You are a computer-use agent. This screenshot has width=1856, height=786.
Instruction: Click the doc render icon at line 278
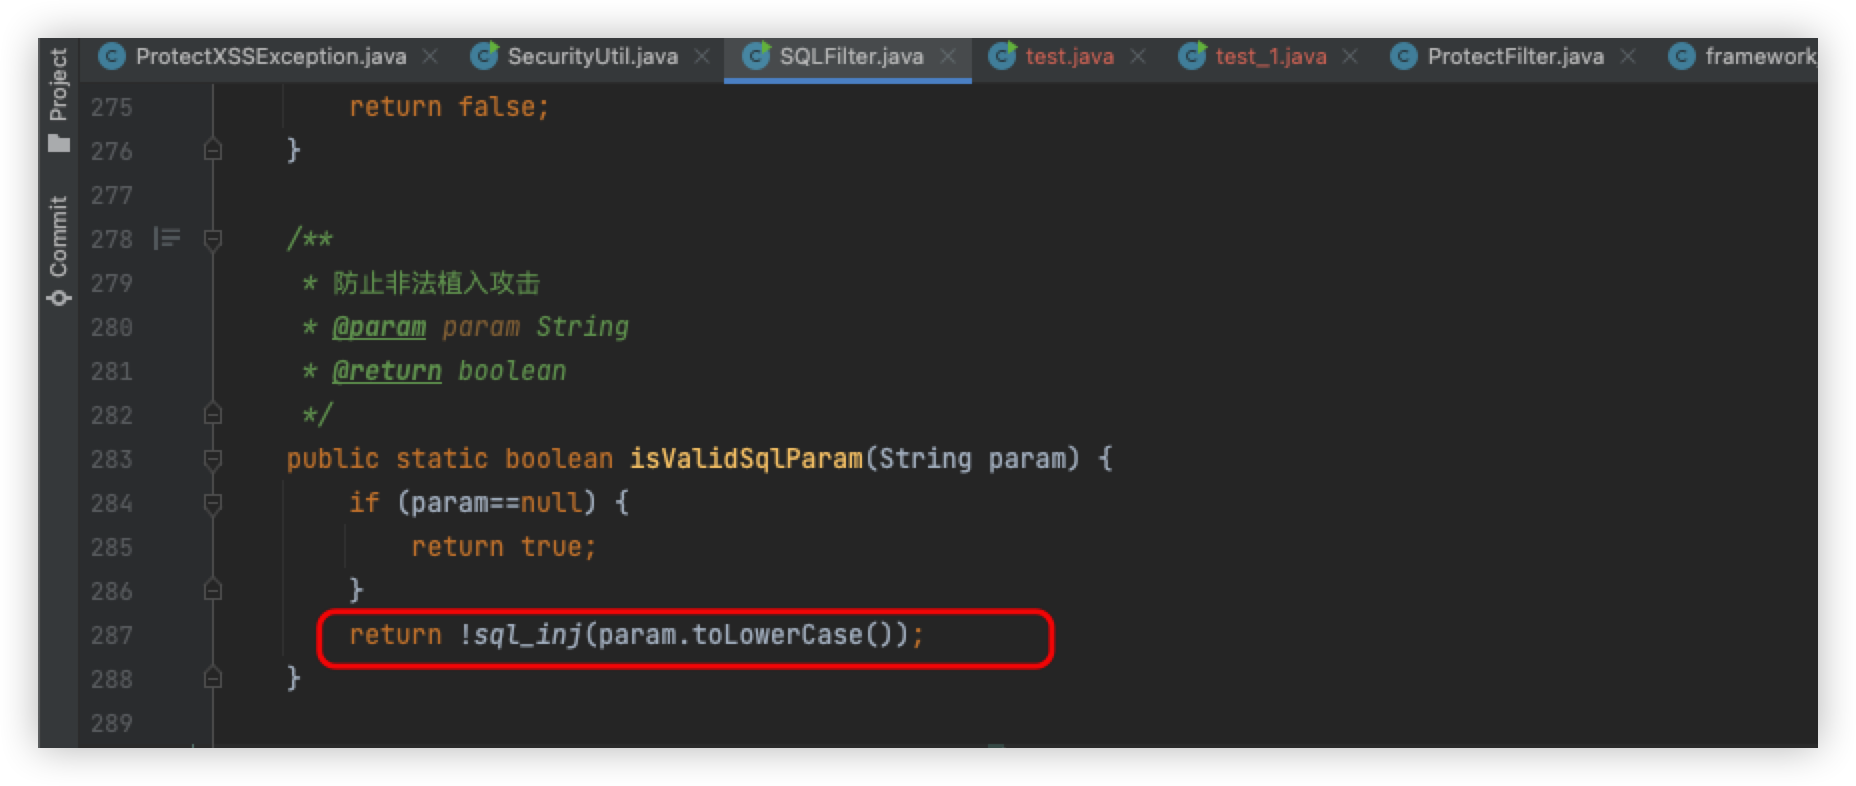click(166, 239)
